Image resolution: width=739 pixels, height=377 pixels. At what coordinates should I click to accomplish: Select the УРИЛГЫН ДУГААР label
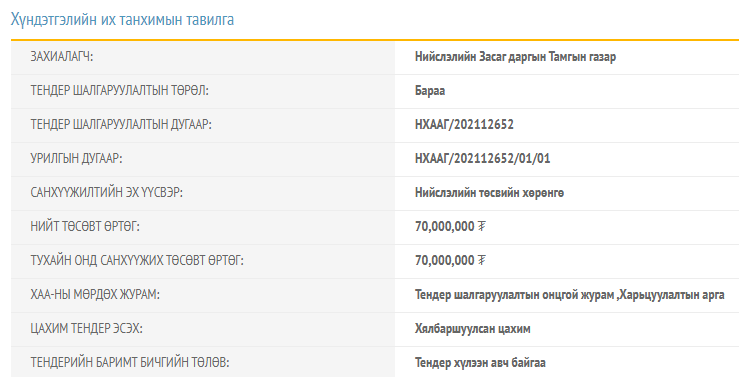76,158
